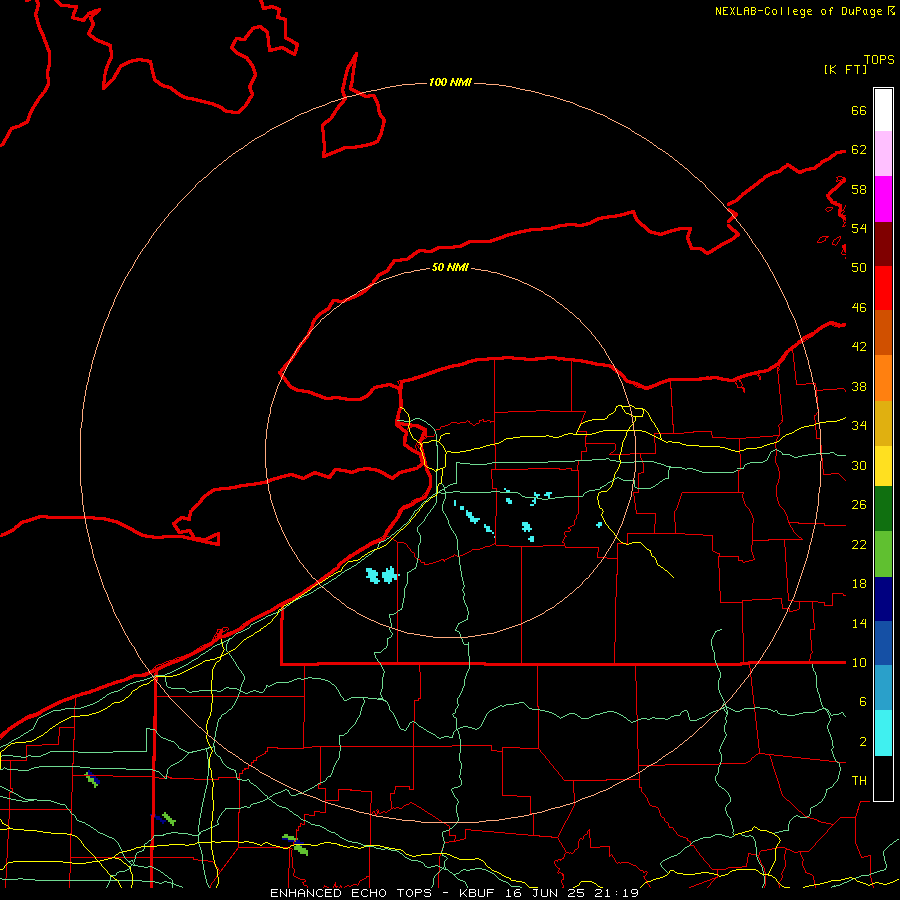This screenshot has height=900, width=900.
Task: Click the legend value '62'
Action: [859, 150]
